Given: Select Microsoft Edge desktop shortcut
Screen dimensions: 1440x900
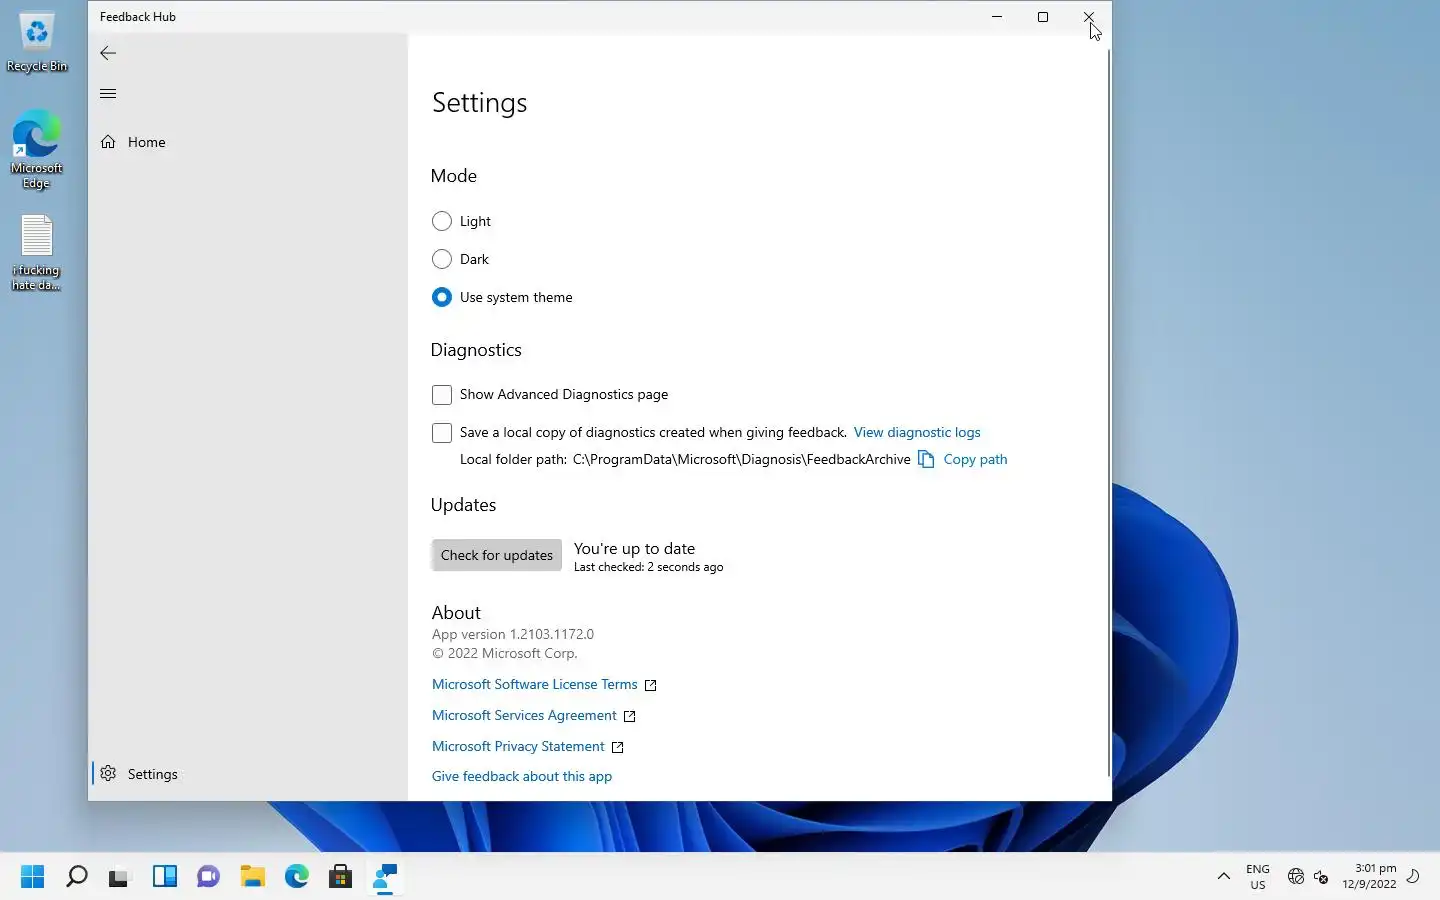Looking at the screenshot, I should [37, 150].
